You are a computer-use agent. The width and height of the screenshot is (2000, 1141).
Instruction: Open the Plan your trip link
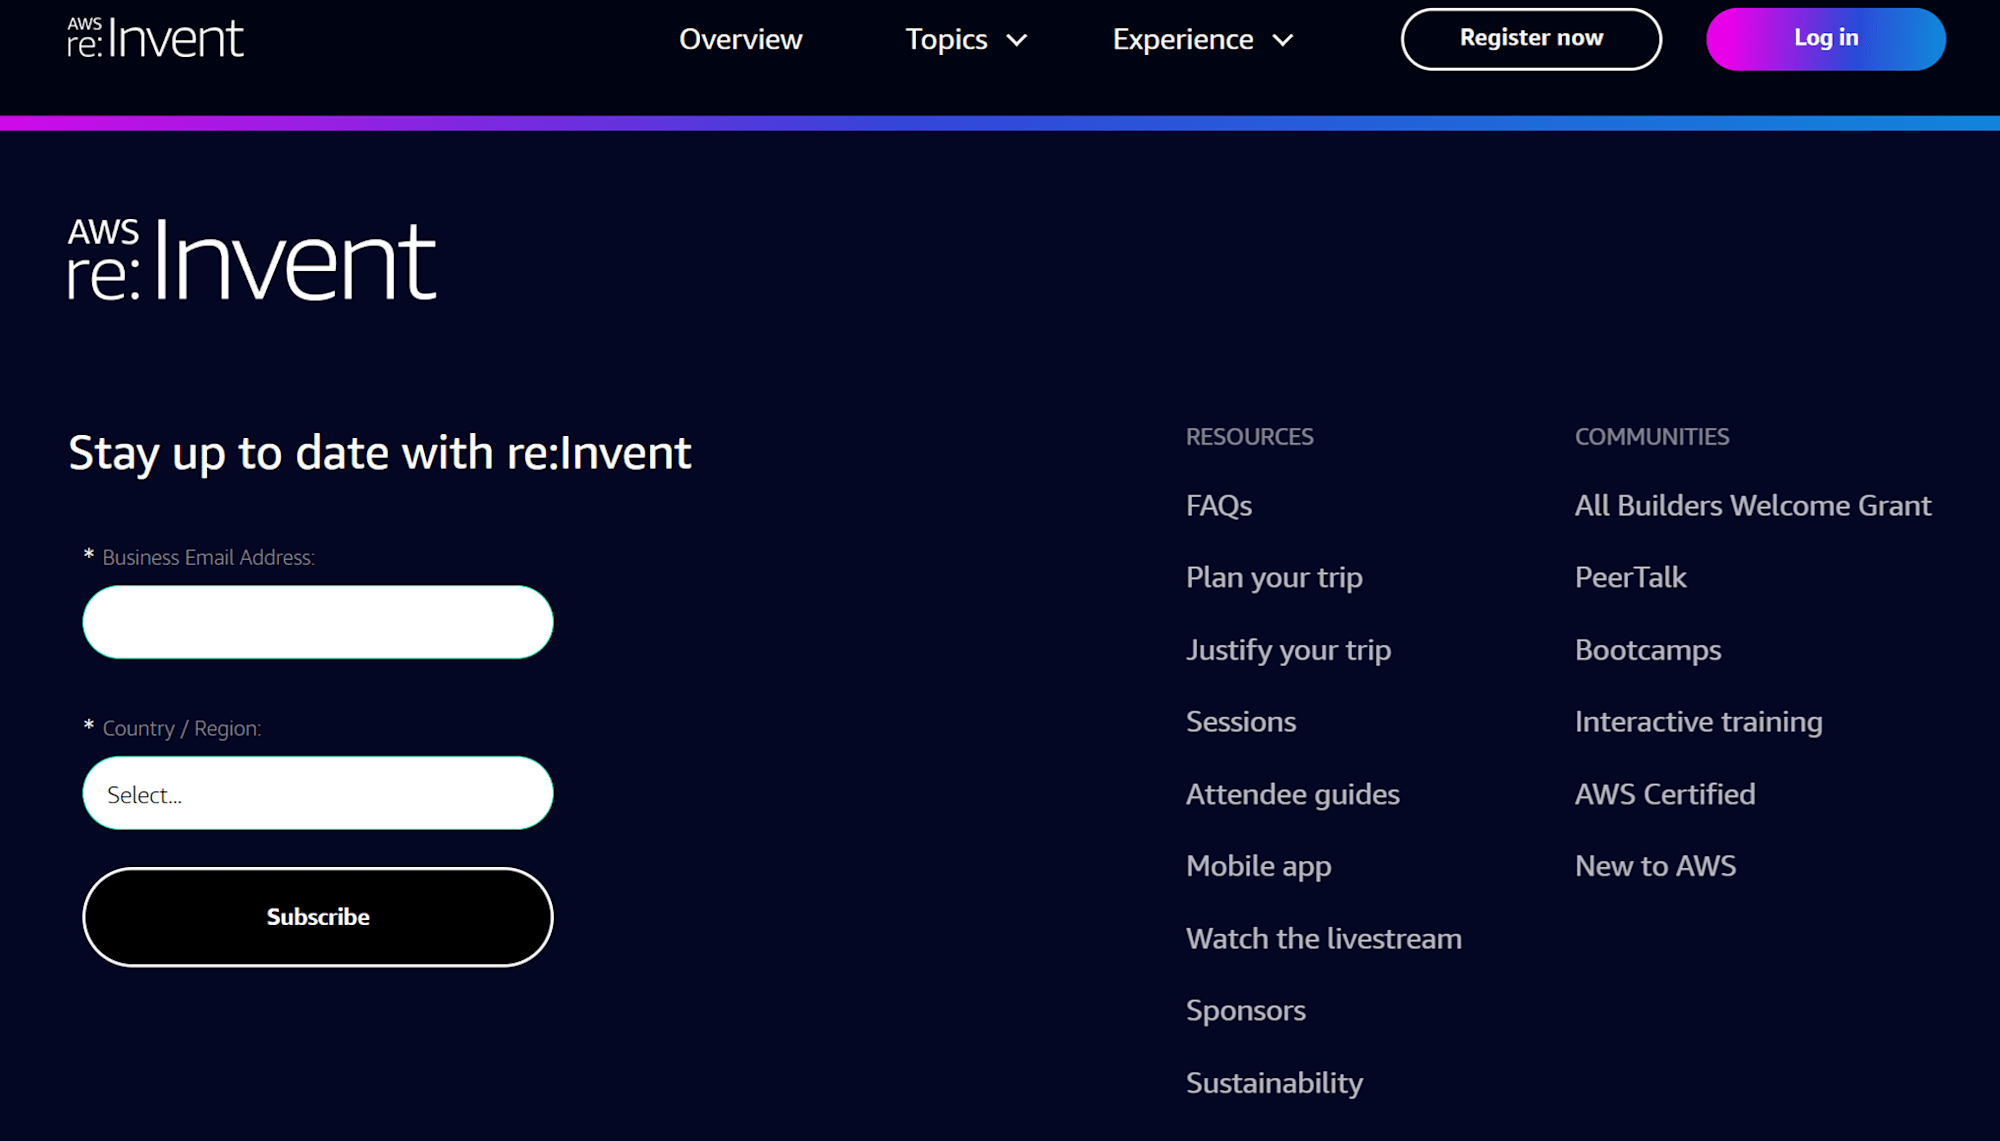[1274, 578]
